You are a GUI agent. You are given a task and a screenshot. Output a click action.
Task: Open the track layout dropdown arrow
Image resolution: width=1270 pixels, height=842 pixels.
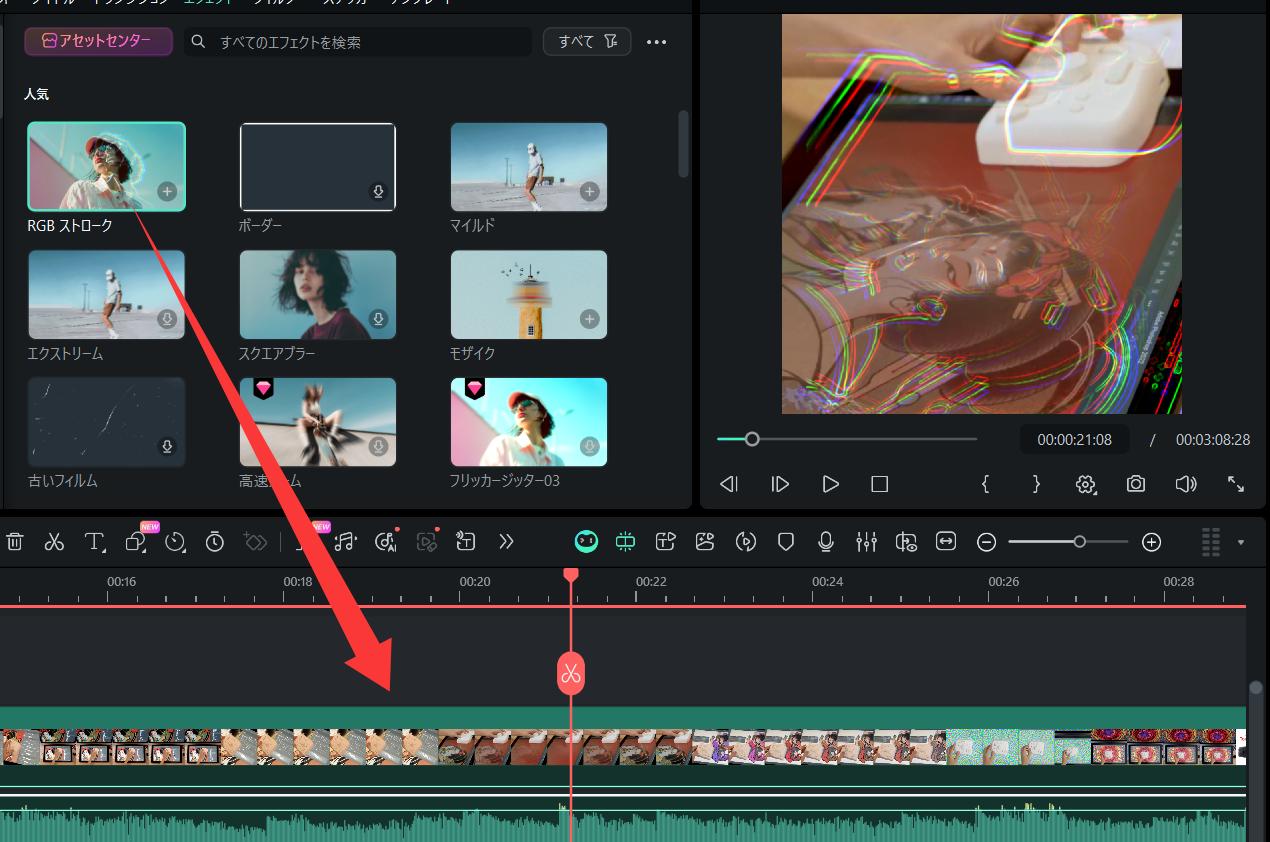[1241, 542]
